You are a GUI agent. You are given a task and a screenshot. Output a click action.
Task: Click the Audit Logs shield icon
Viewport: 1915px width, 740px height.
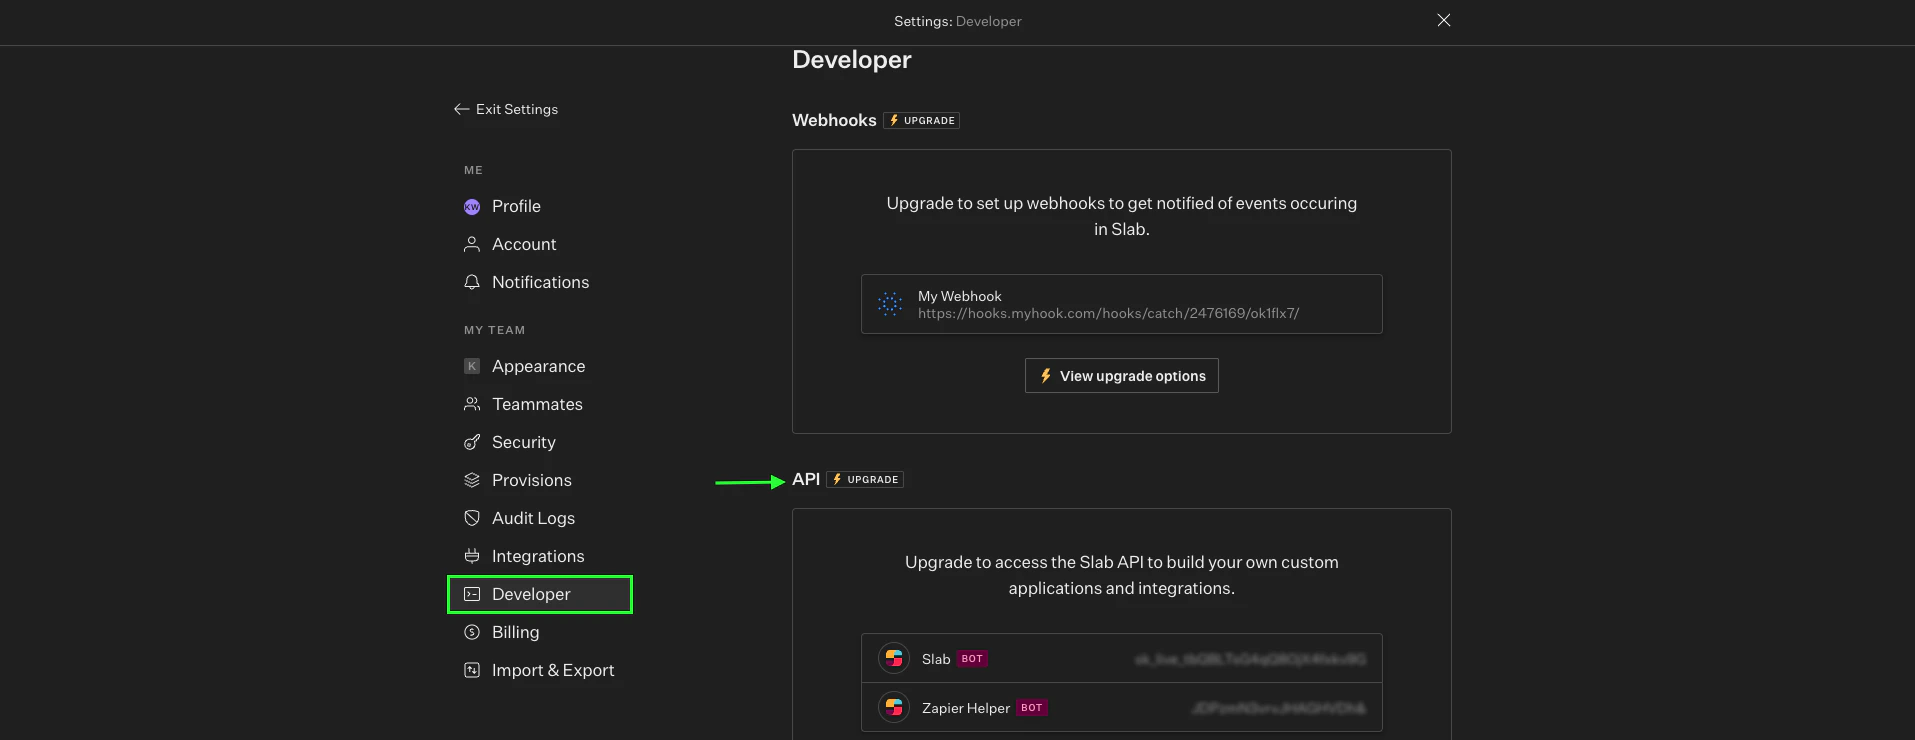point(472,518)
